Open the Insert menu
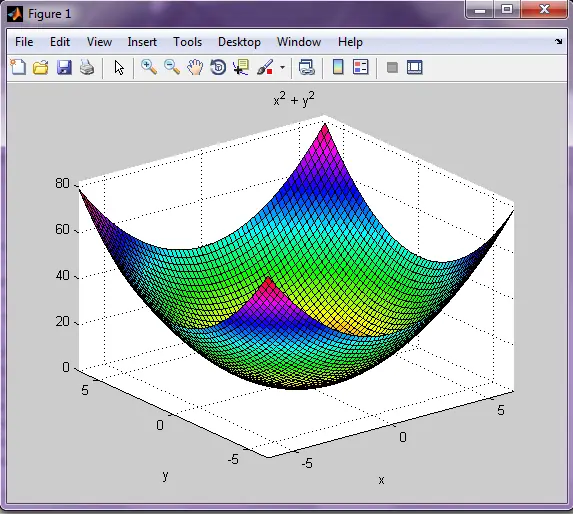This screenshot has height=514, width=573. point(142,42)
